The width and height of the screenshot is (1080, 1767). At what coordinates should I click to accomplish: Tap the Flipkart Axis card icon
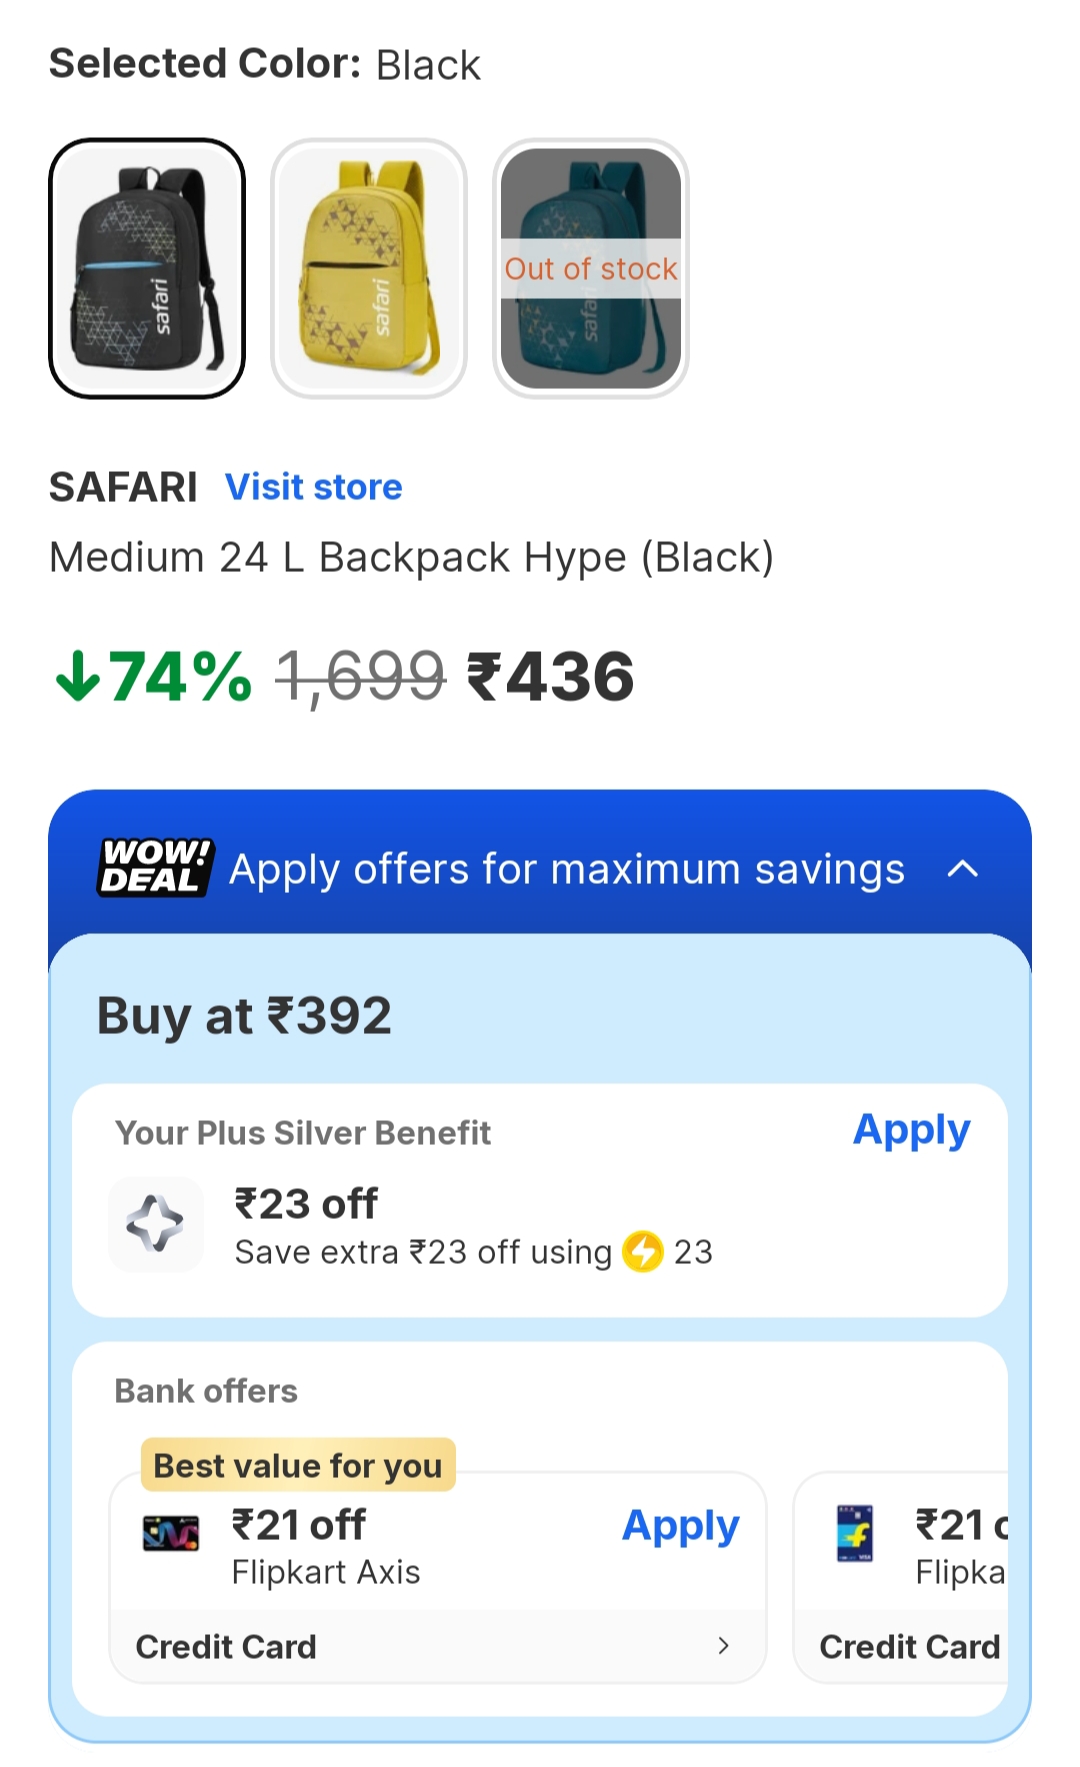click(171, 1533)
